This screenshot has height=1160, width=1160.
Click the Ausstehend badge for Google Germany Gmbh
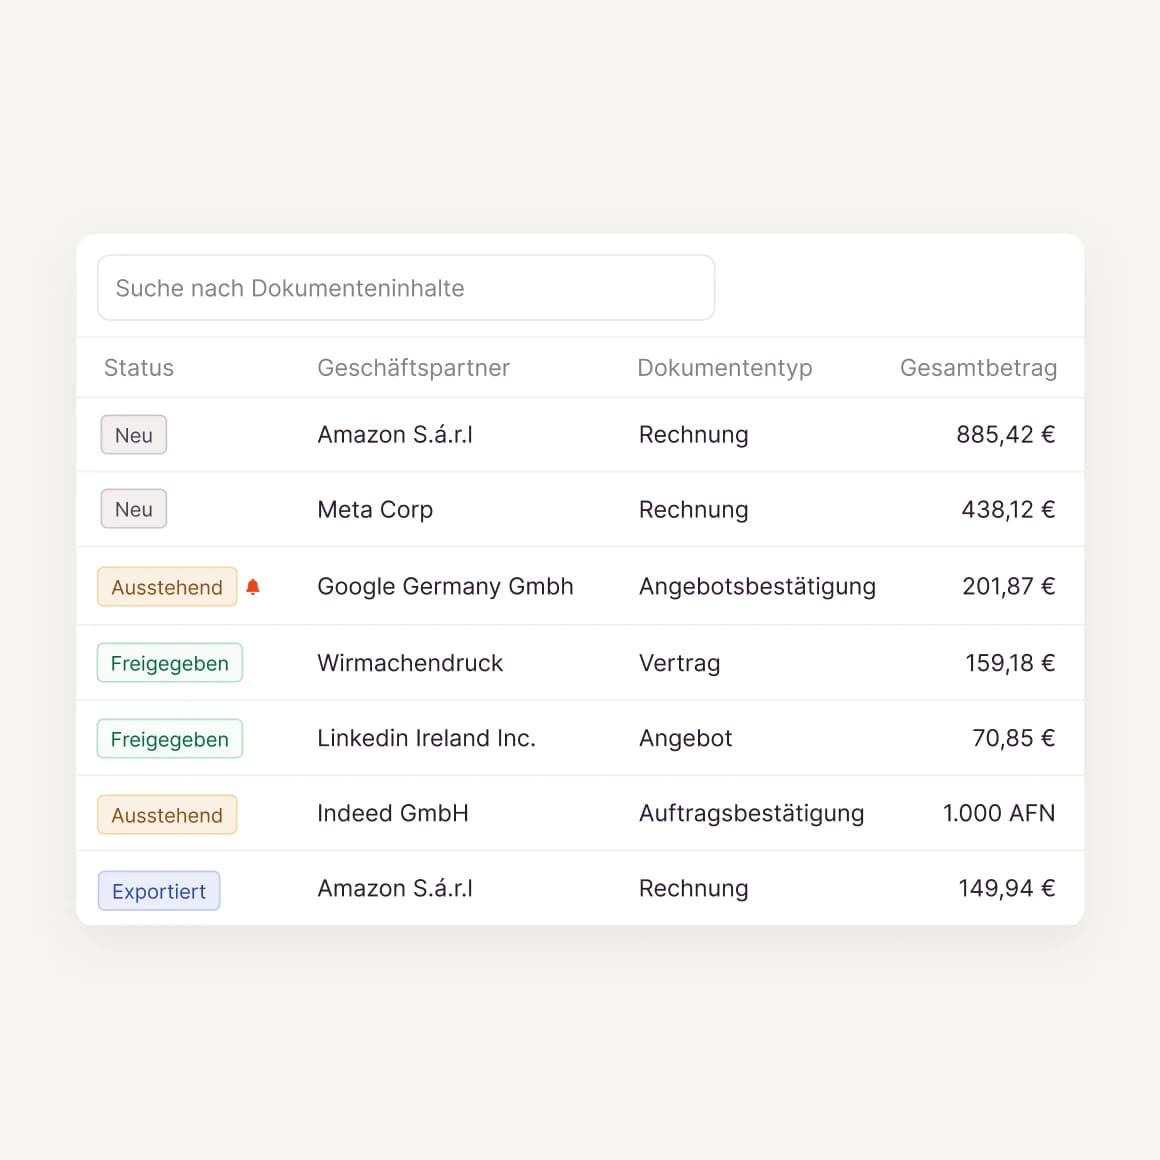(166, 587)
